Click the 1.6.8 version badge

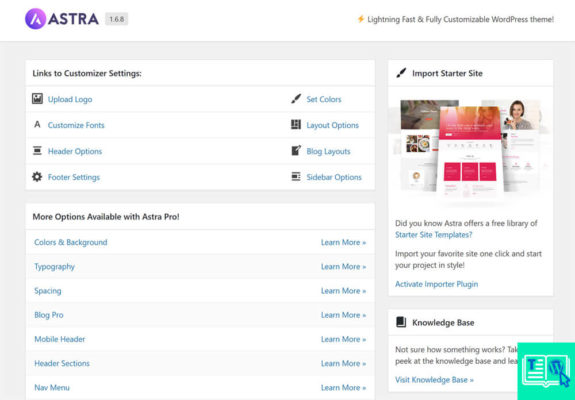[117, 19]
